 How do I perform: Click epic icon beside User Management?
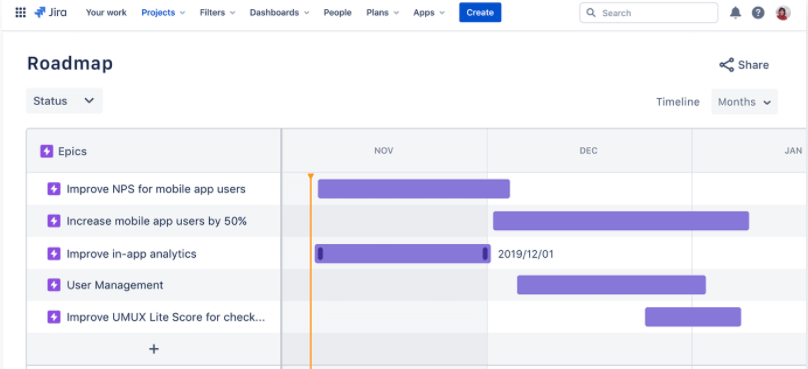point(54,285)
